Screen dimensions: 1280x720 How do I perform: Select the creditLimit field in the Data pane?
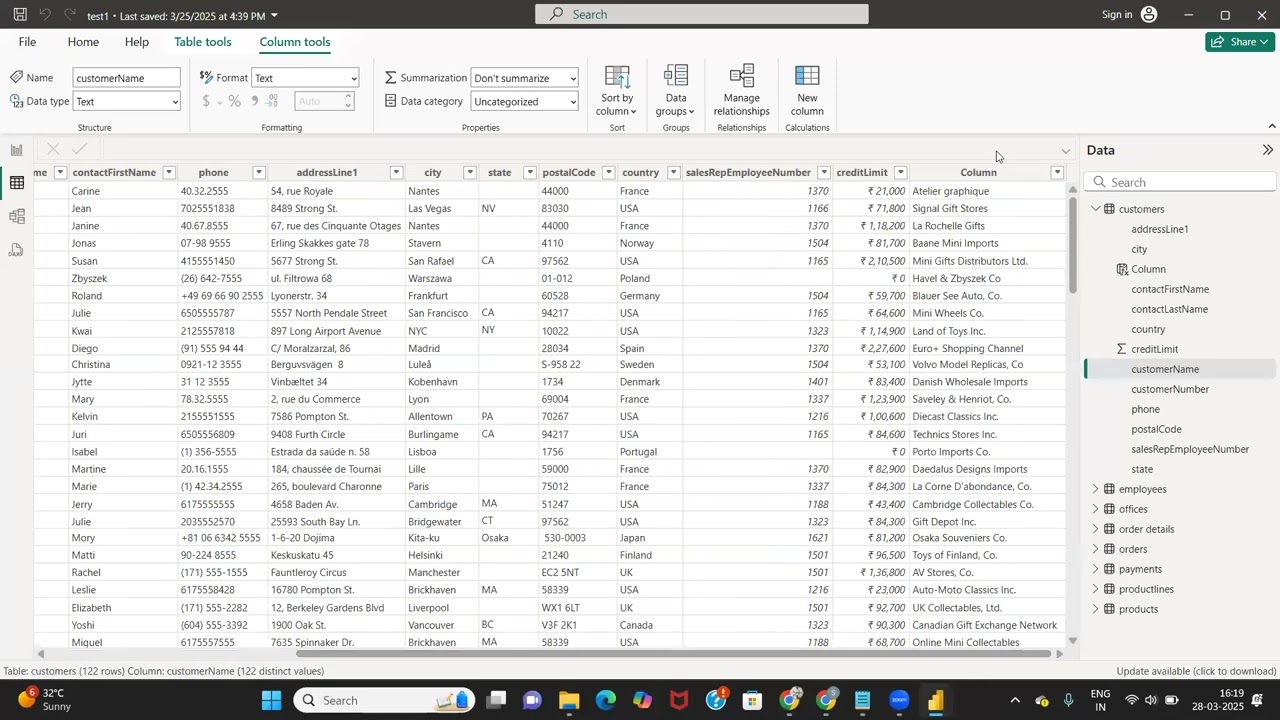(1155, 349)
